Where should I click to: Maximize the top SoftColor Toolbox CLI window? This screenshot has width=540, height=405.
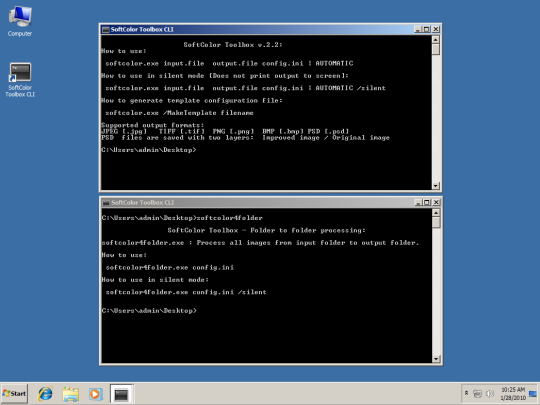[x=427, y=30]
